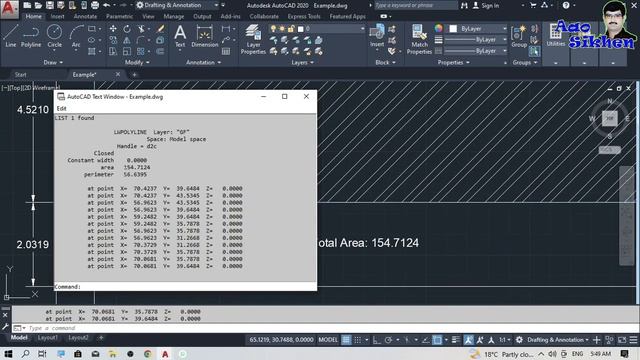This screenshot has height=360, width=640.
Task: Open the Parametric ribbon tab
Action: (119, 16)
